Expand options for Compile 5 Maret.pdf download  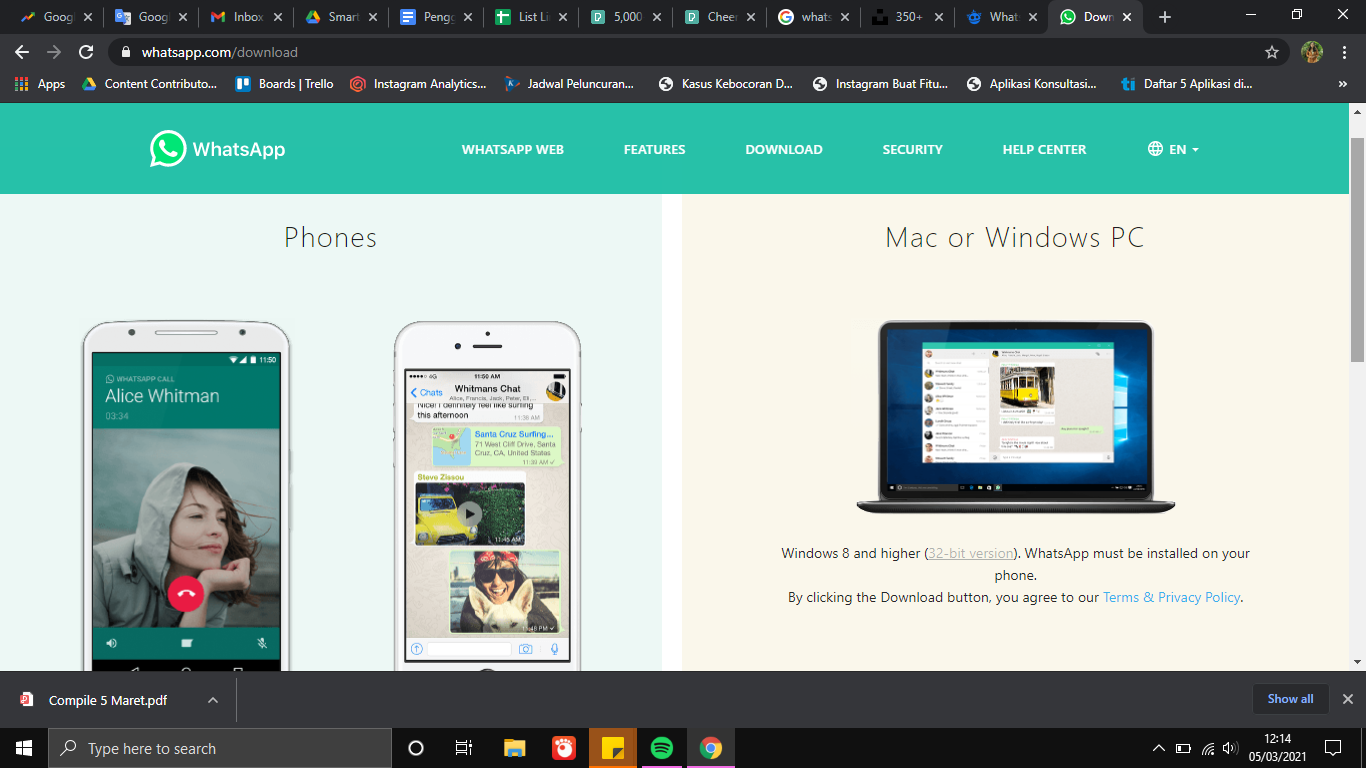point(212,700)
